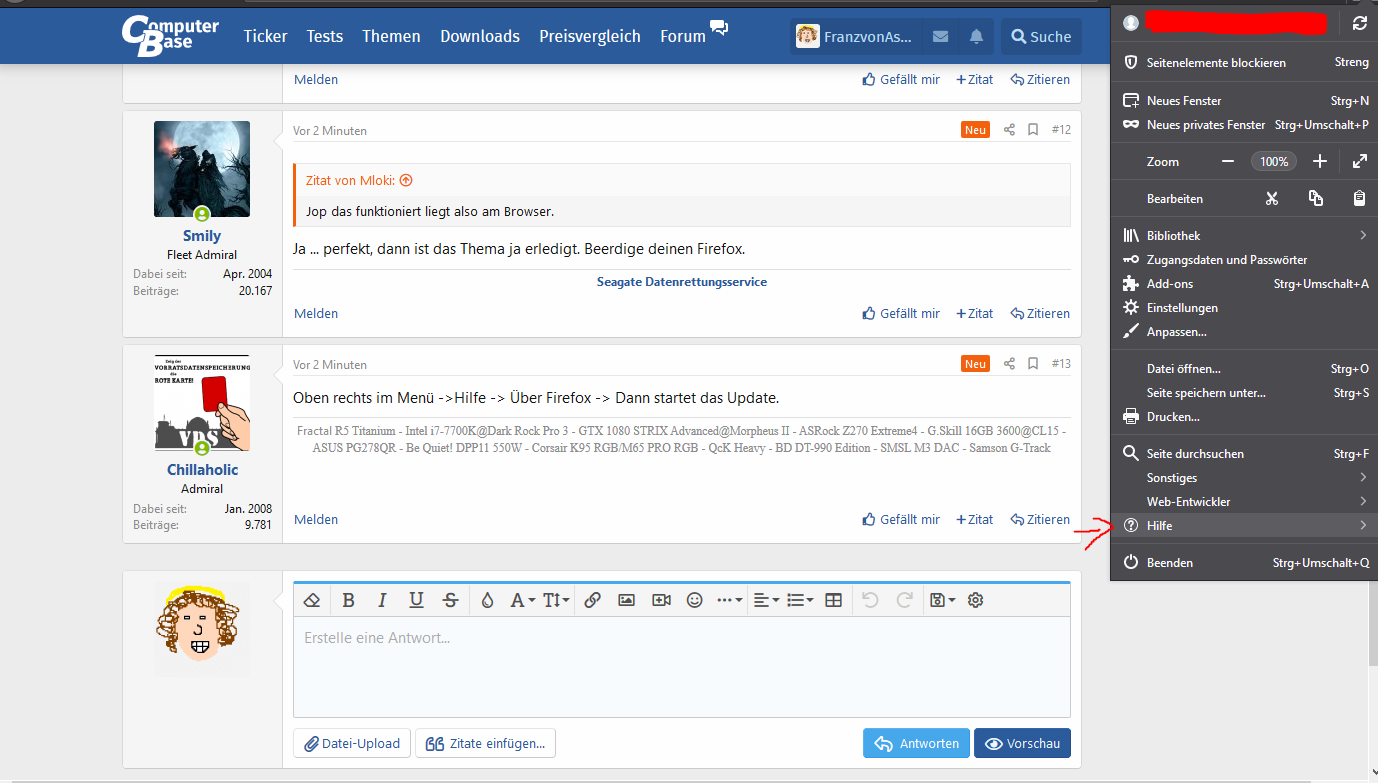Insert a table in the editor

point(833,600)
